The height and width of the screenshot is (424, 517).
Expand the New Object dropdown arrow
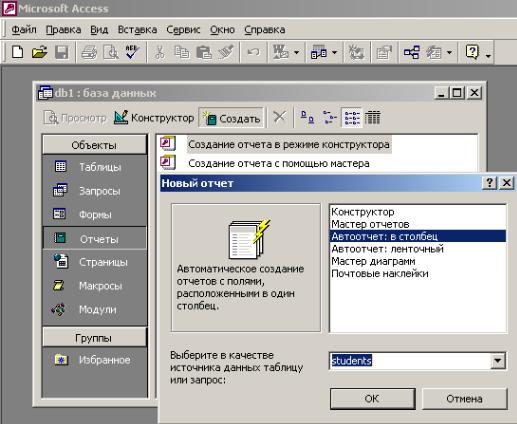point(449,52)
